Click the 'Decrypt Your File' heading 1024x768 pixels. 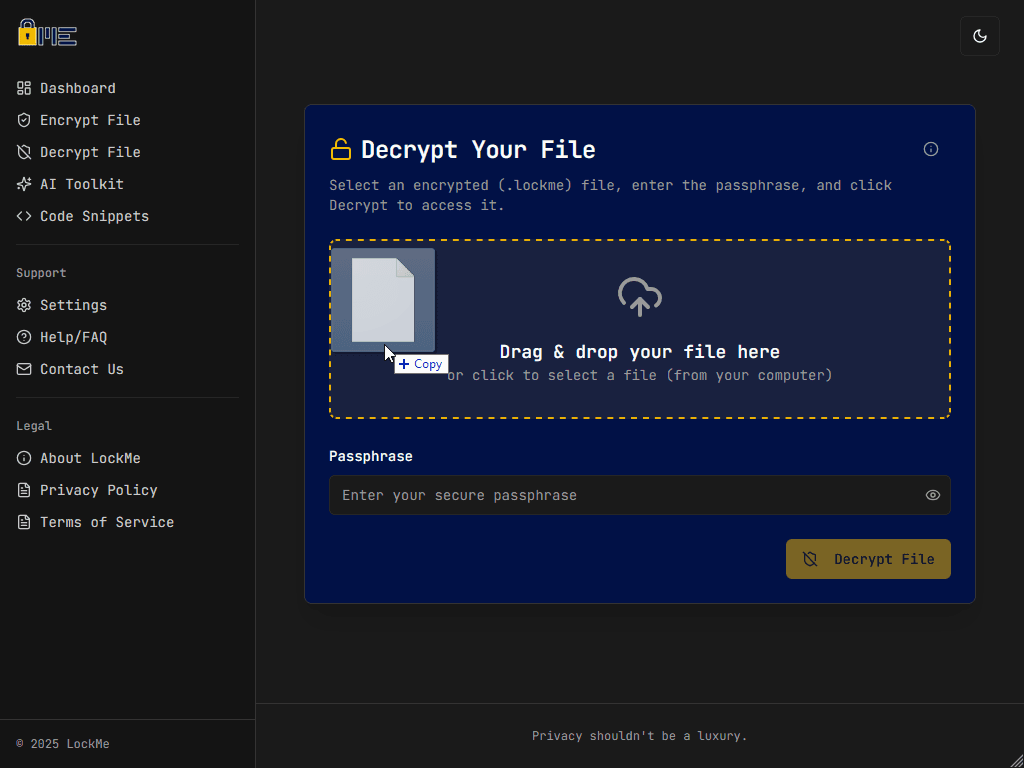click(478, 150)
